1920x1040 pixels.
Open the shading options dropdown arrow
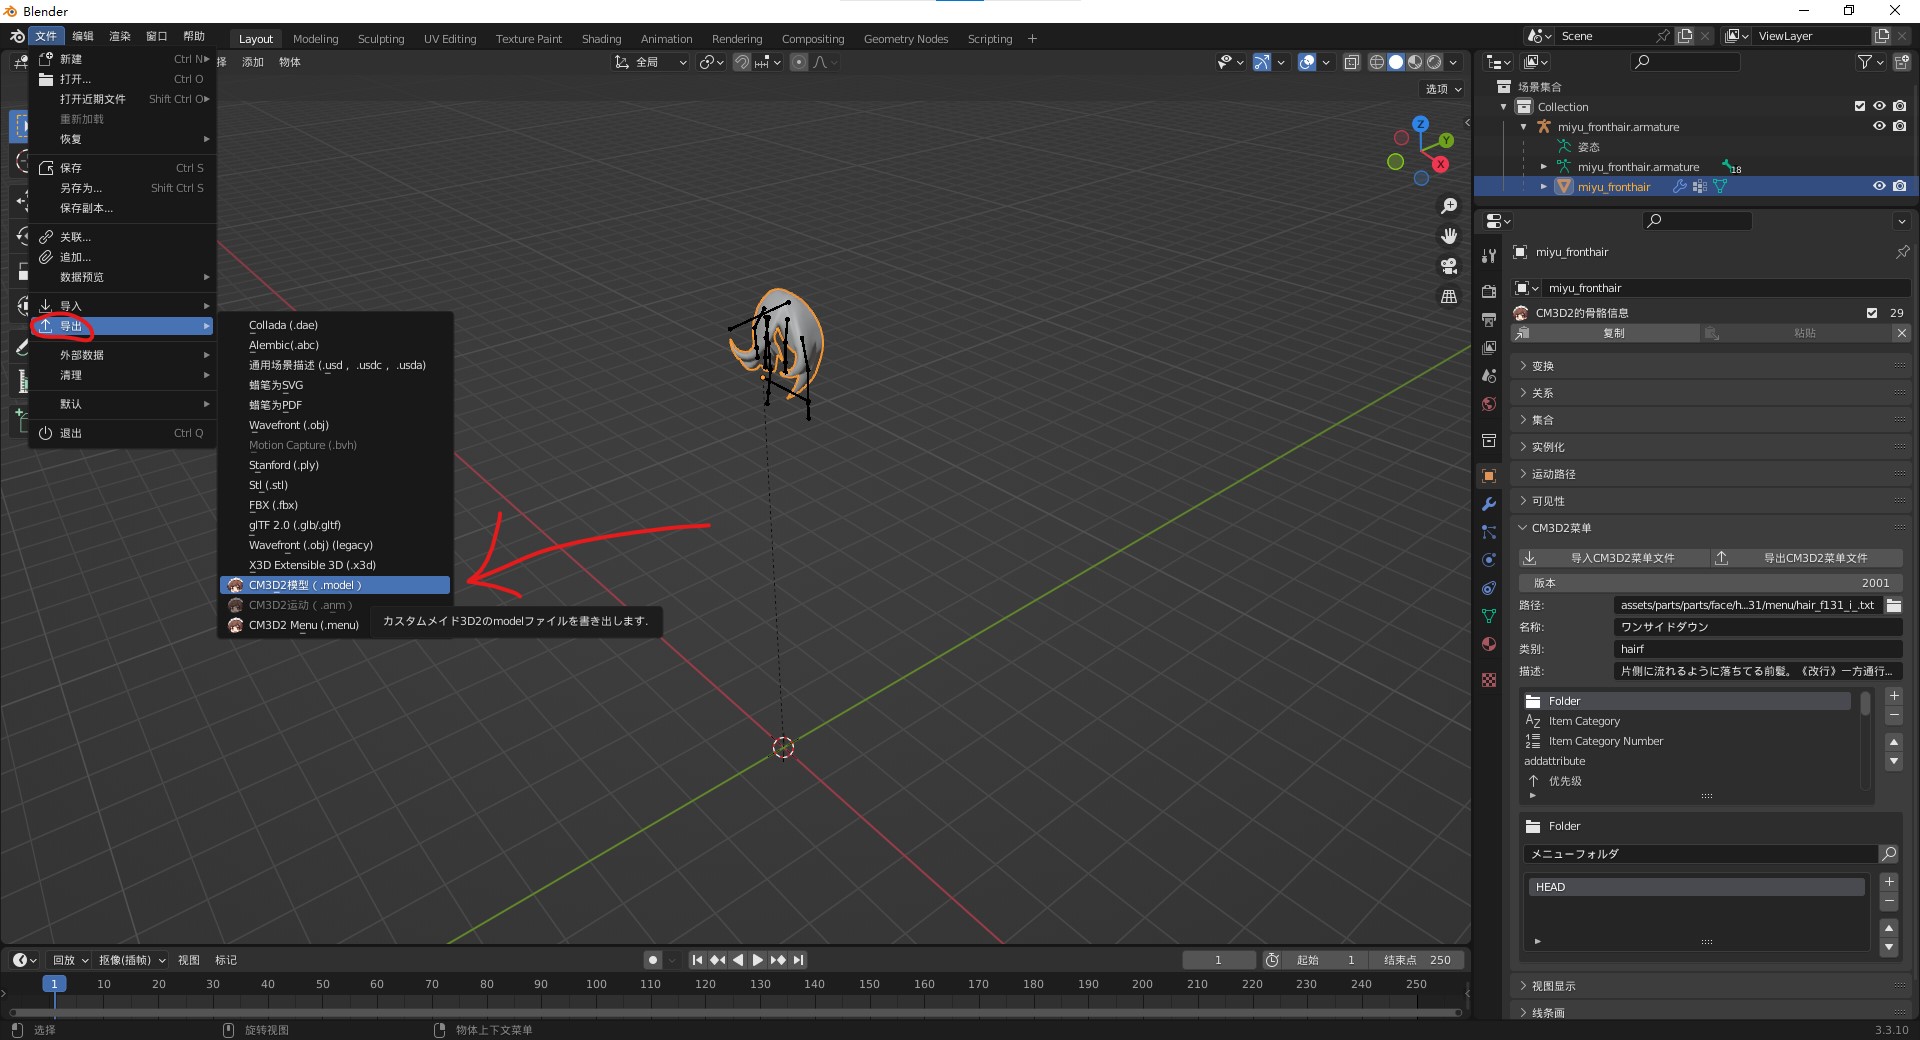(1454, 62)
